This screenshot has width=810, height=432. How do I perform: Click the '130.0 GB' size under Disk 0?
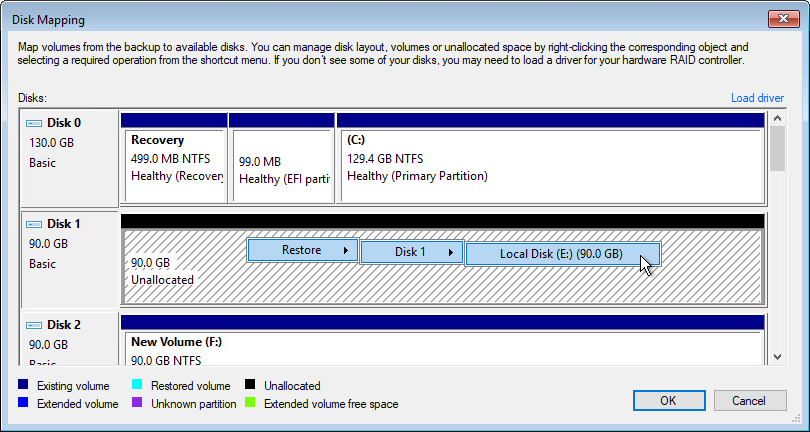click(52, 143)
